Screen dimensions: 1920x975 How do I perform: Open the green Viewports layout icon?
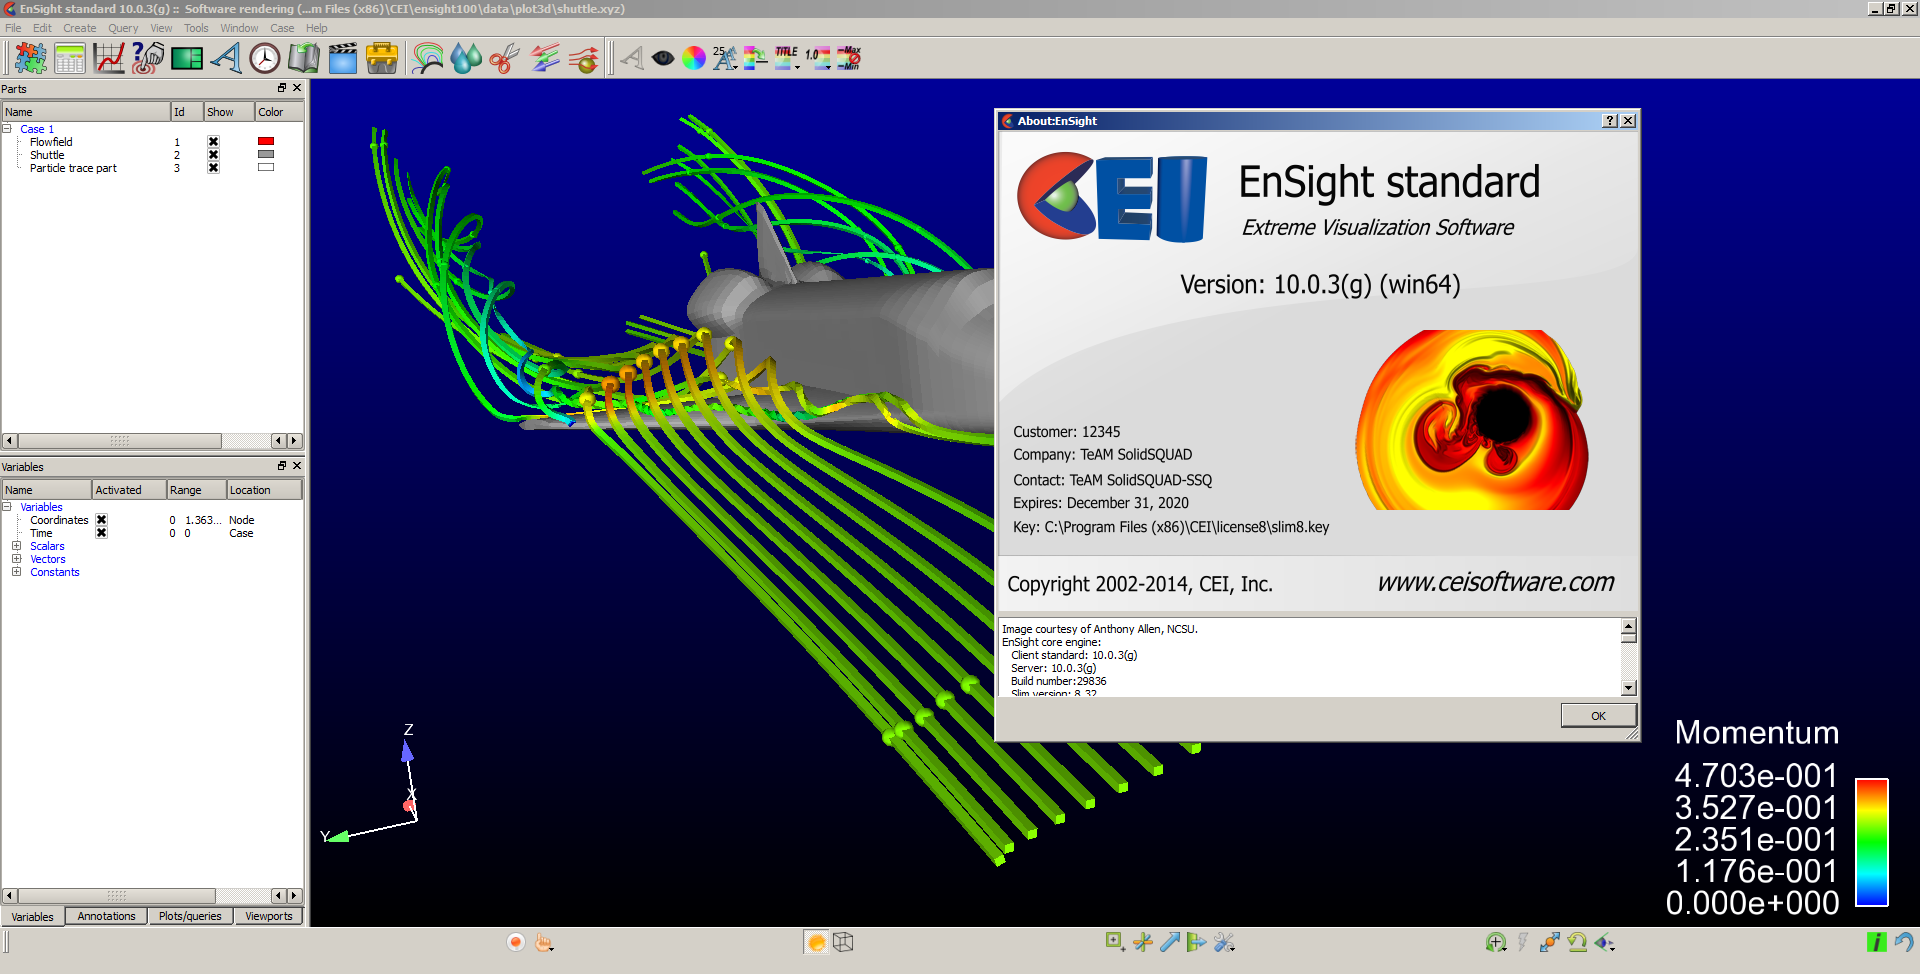187,58
